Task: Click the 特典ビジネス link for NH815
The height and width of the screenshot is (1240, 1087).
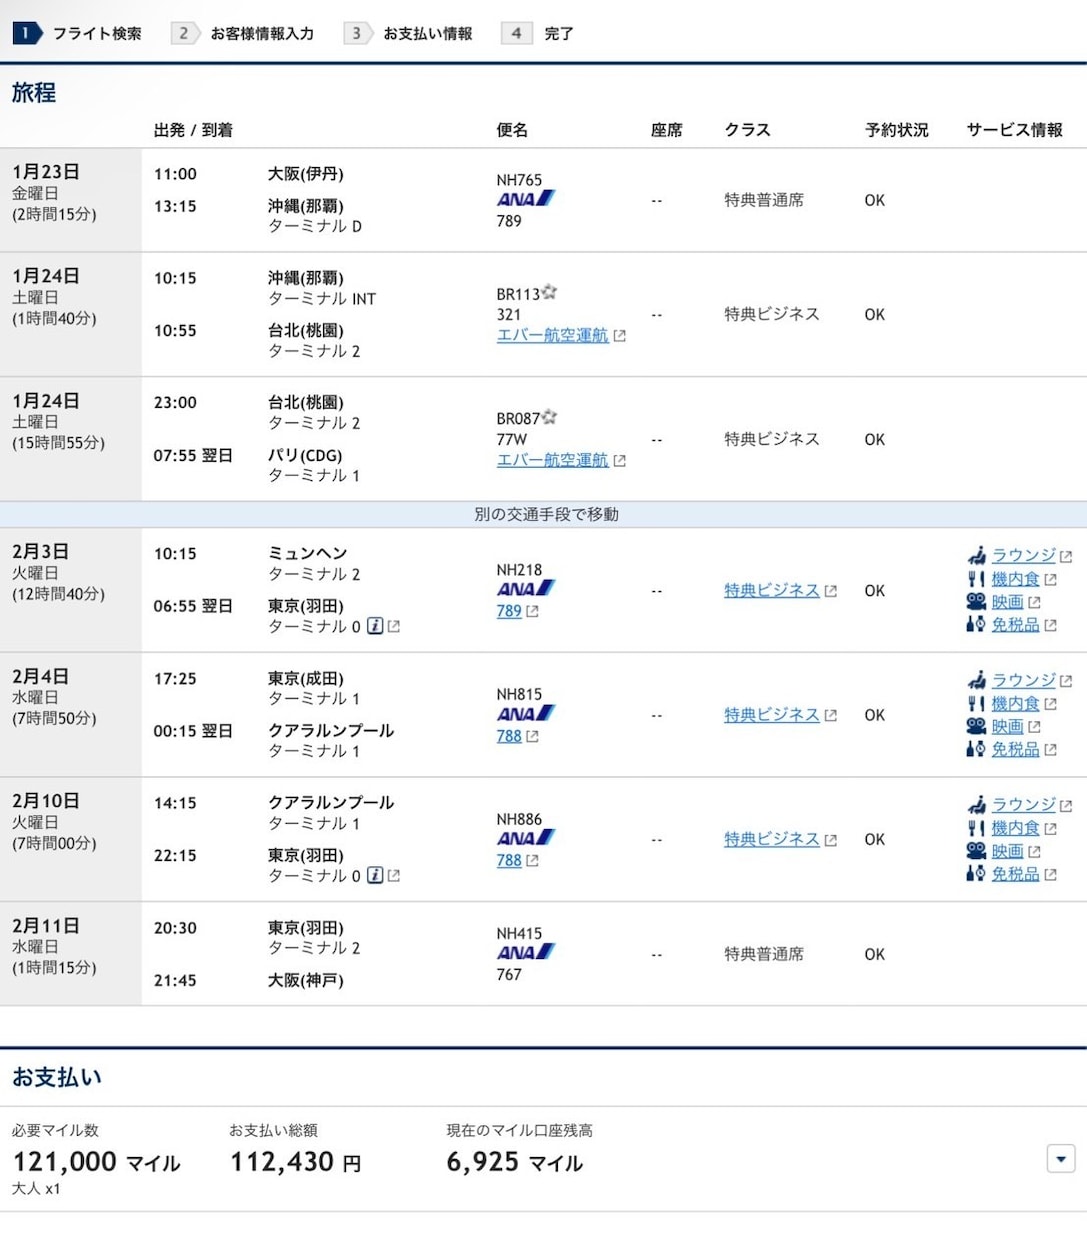Action: point(771,715)
